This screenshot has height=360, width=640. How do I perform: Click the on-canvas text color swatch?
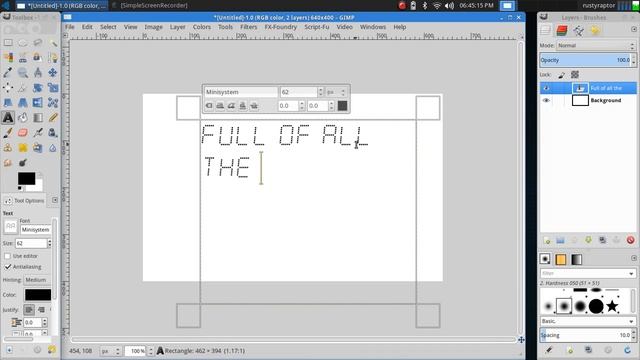(x=342, y=106)
